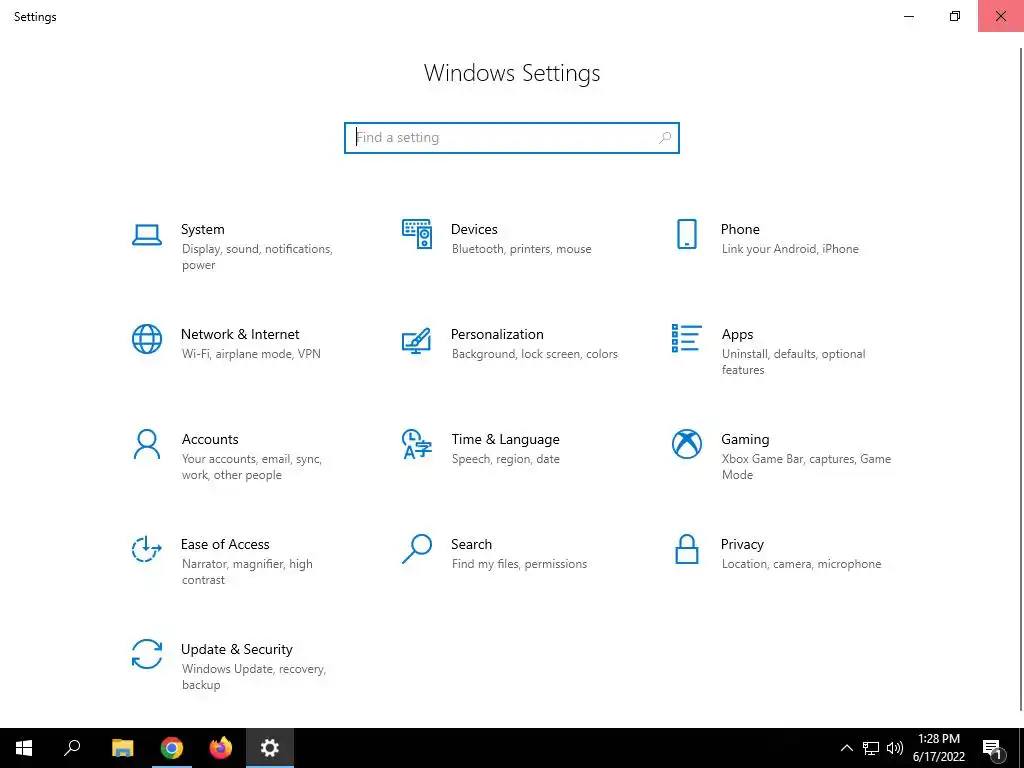This screenshot has width=1024, height=768.
Task: Open the System settings title
Action: click(x=202, y=229)
